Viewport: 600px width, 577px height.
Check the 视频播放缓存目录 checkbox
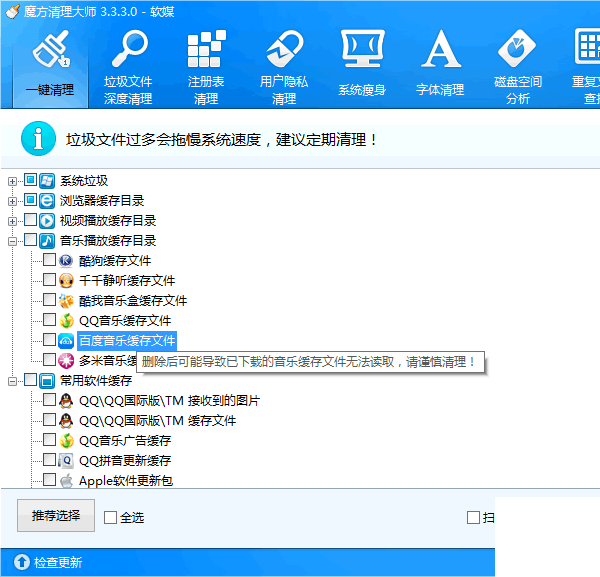point(31,220)
